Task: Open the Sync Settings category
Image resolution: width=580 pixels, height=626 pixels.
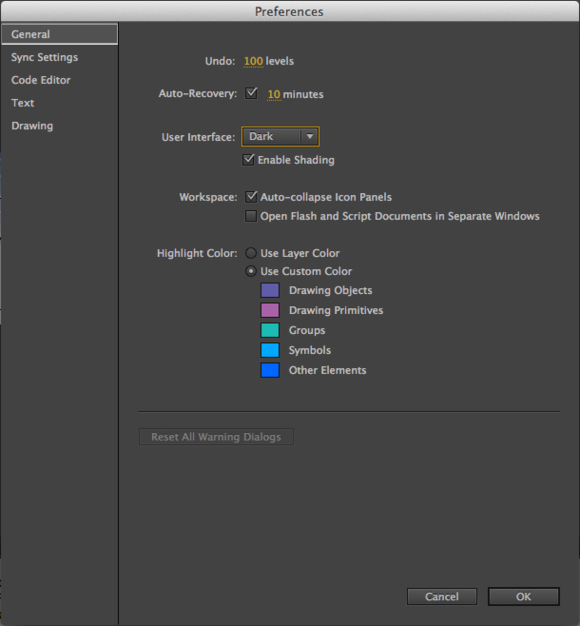Action: (x=44, y=57)
